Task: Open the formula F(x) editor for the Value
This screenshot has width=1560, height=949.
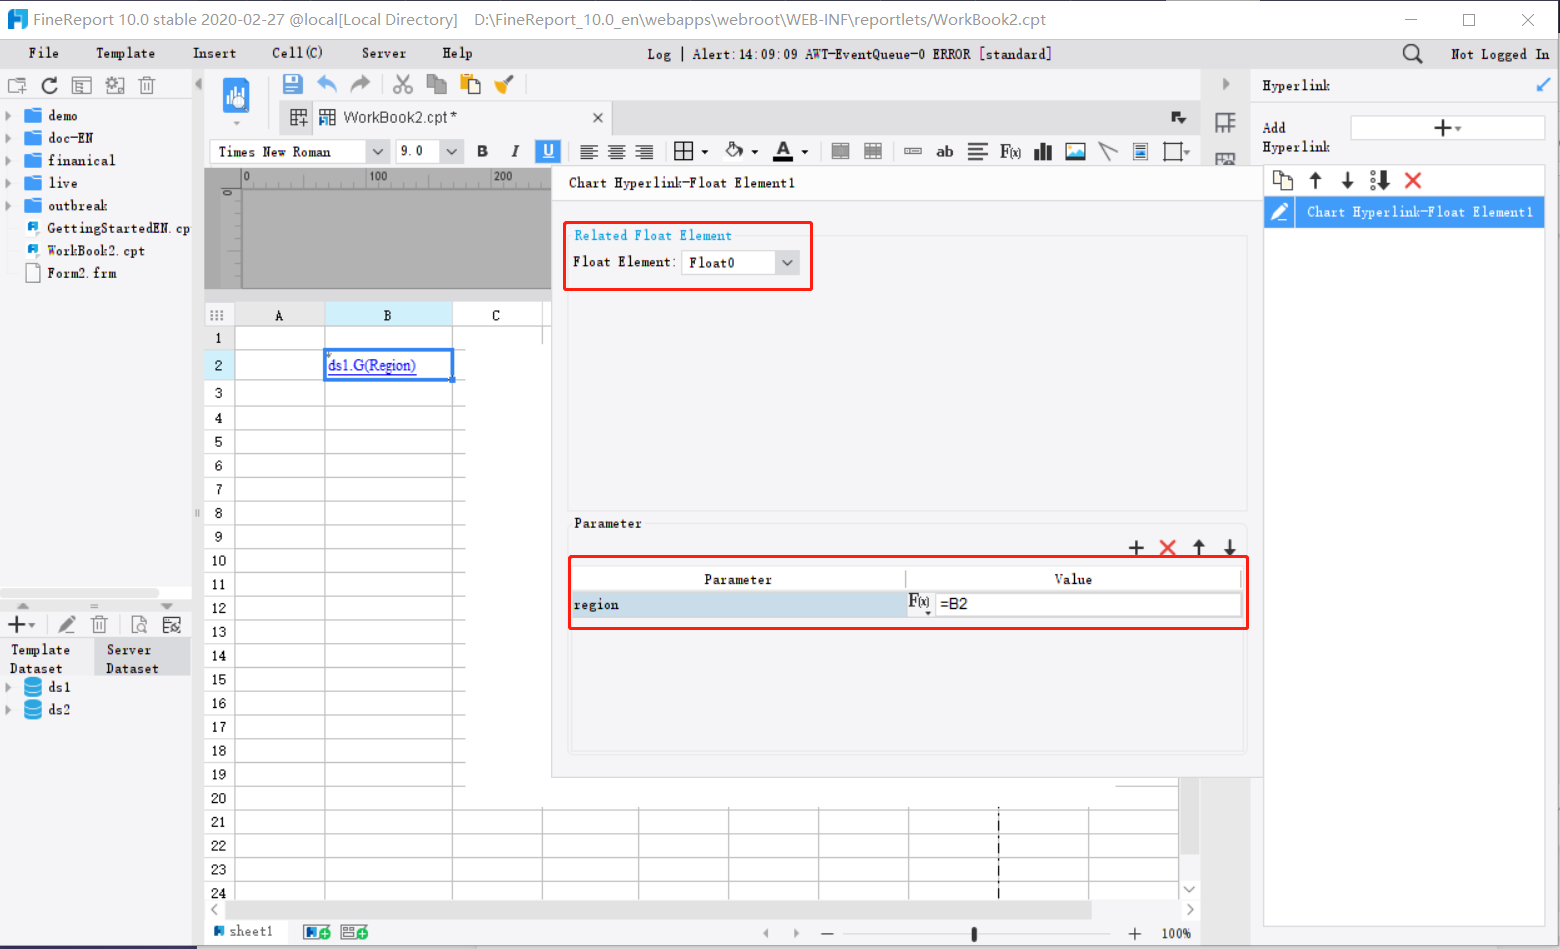Action: click(918, 602)
